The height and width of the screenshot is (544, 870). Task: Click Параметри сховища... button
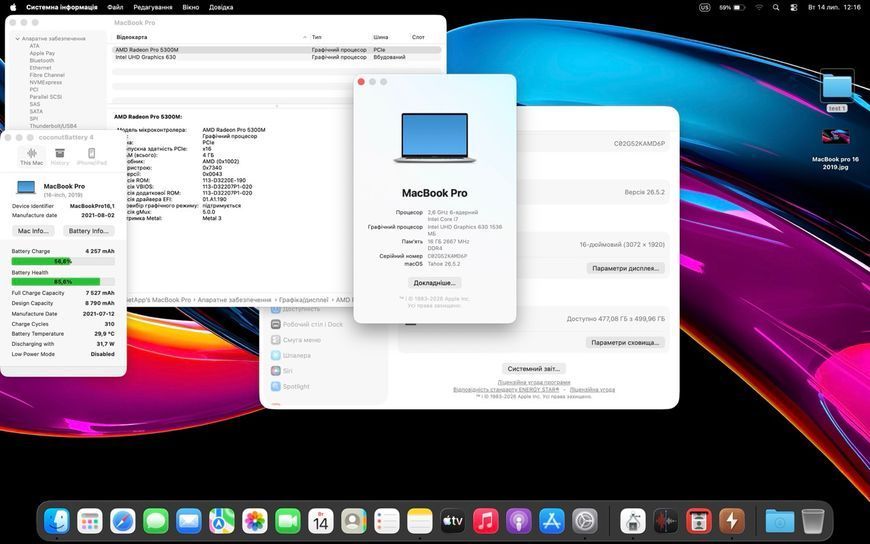point(625,342)
